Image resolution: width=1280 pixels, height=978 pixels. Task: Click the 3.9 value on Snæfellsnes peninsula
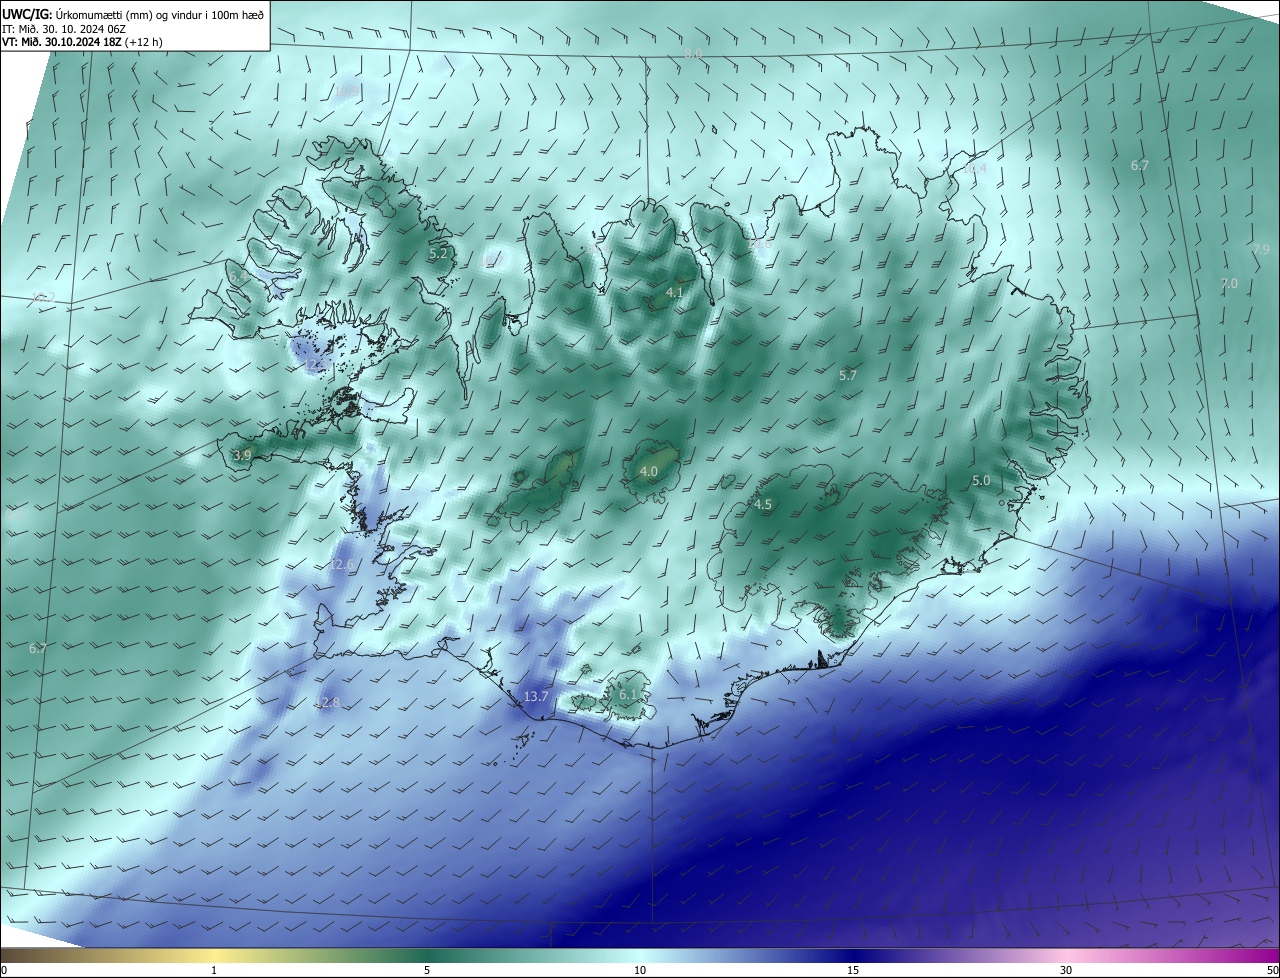coord(242,455)
